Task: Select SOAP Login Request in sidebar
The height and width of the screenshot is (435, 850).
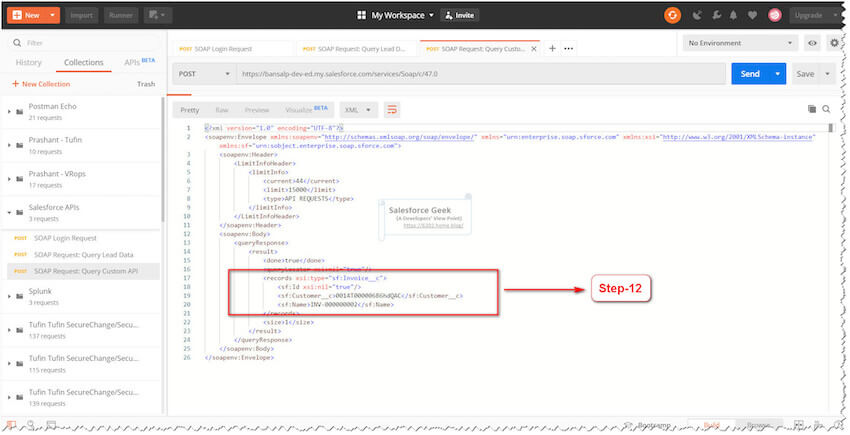Action: click(x=81, y=238)
